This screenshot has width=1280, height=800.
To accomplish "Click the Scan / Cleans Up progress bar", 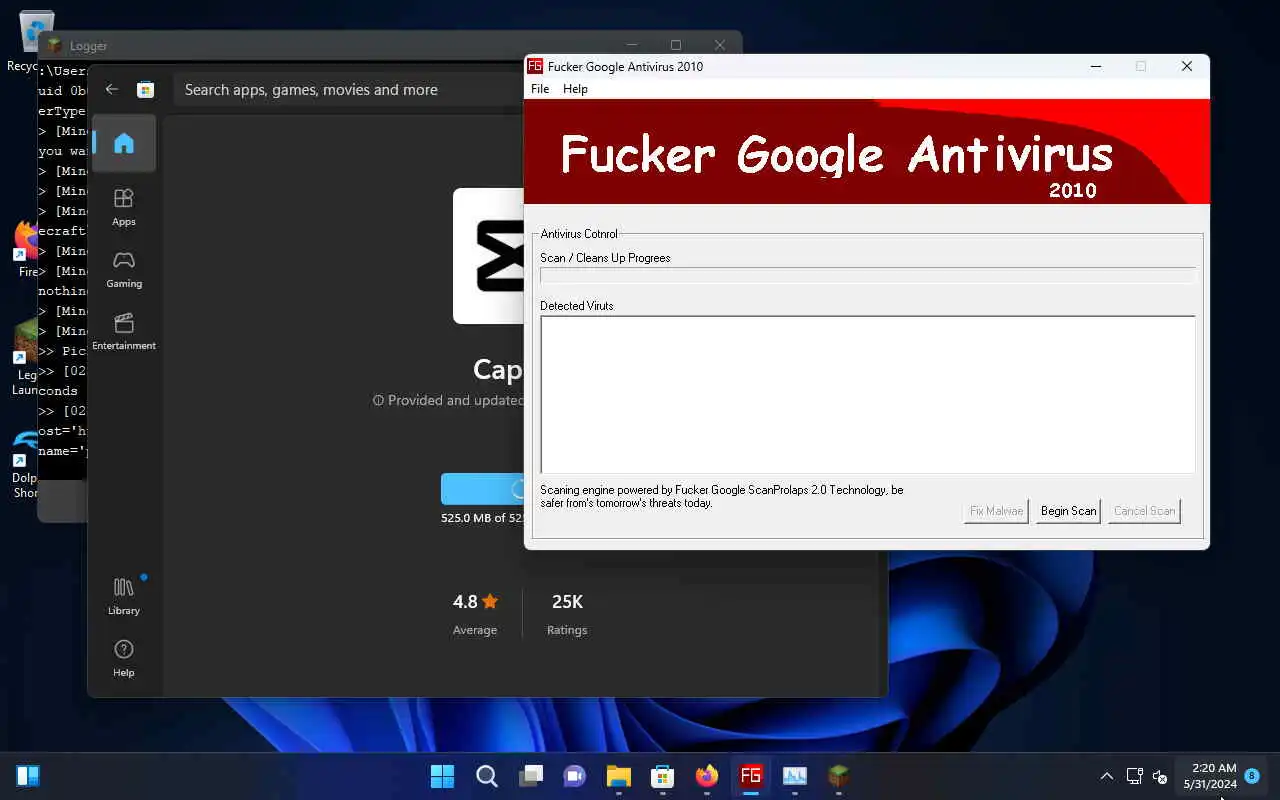I will tap(867, 275).
